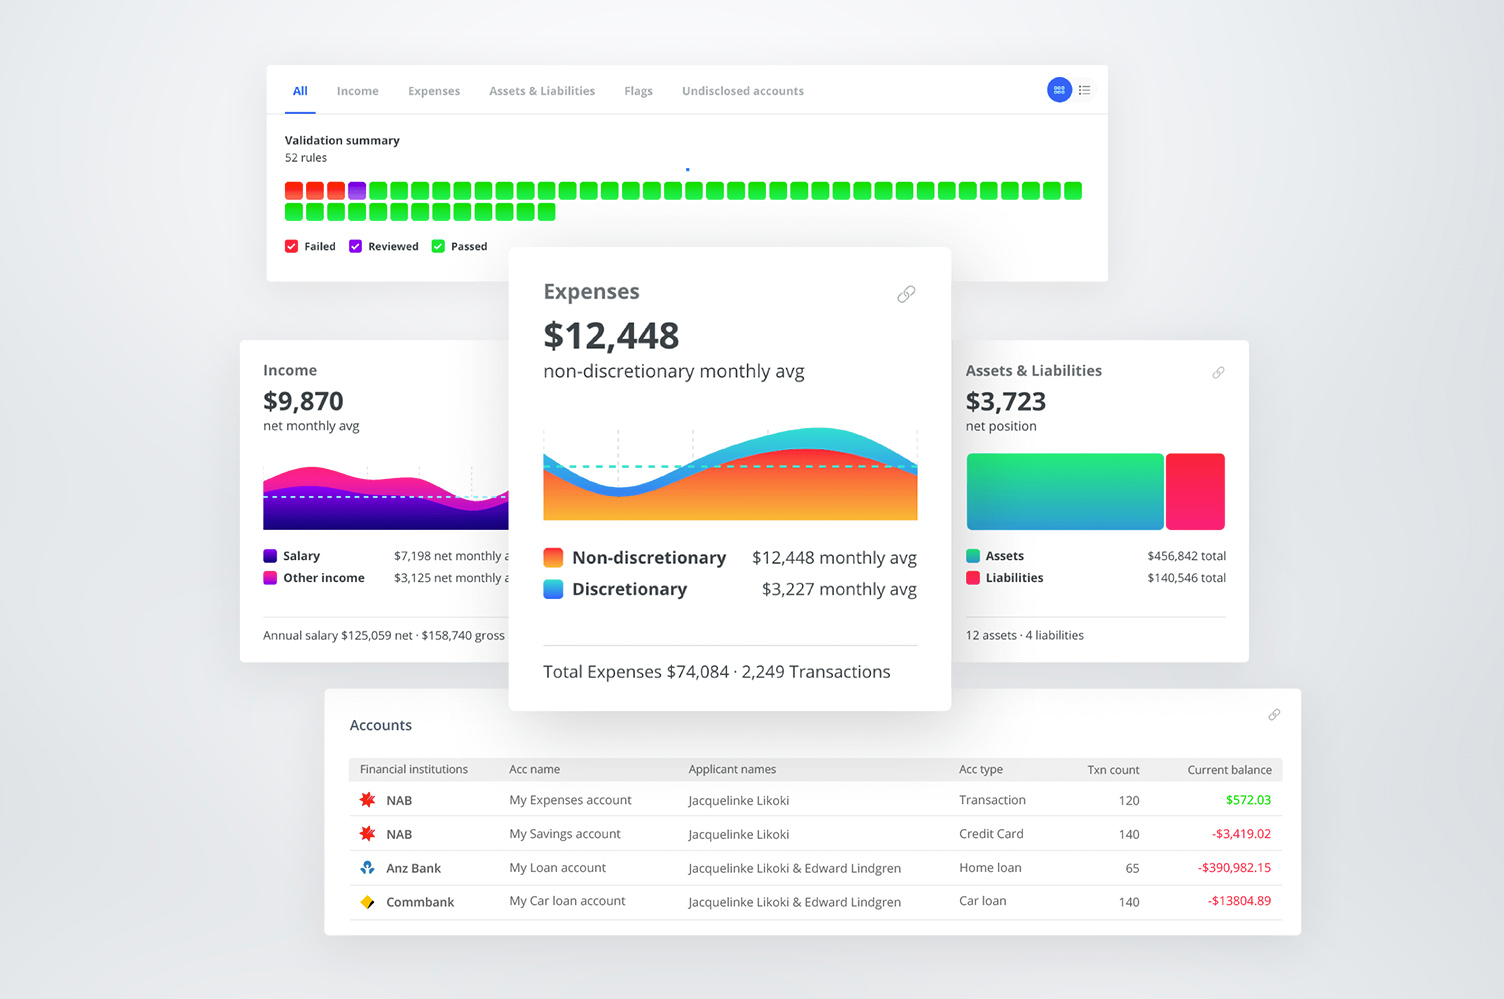Click 'Home loan' account type cell
1504x999 pixels.
(990, 868)
